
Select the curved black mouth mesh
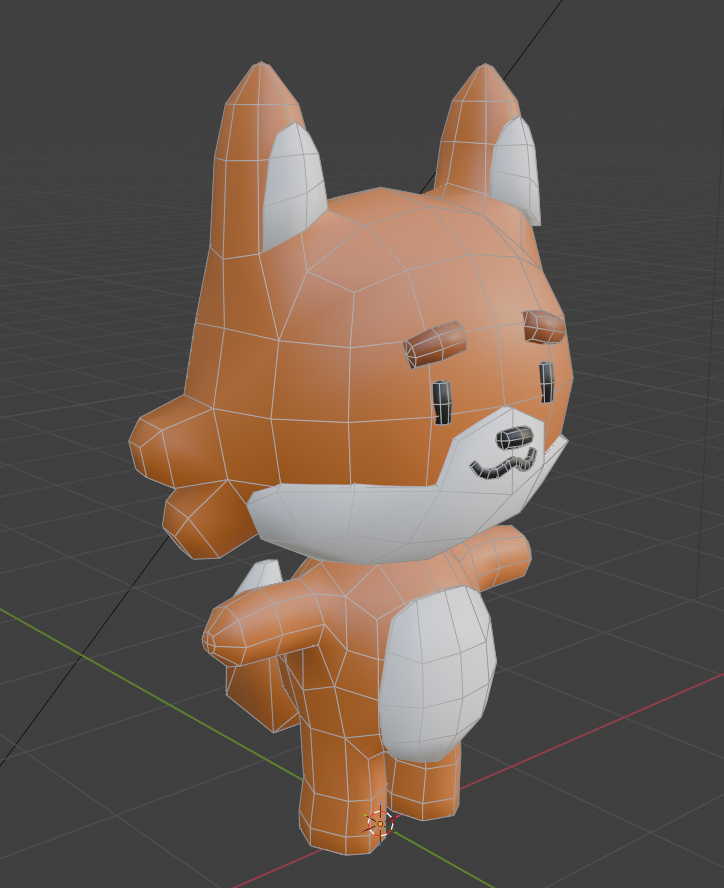pos(503,463)
